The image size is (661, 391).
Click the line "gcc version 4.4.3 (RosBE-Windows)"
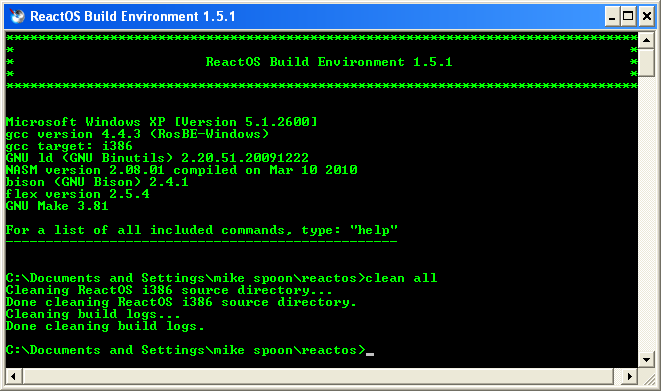tap(137, 134)
